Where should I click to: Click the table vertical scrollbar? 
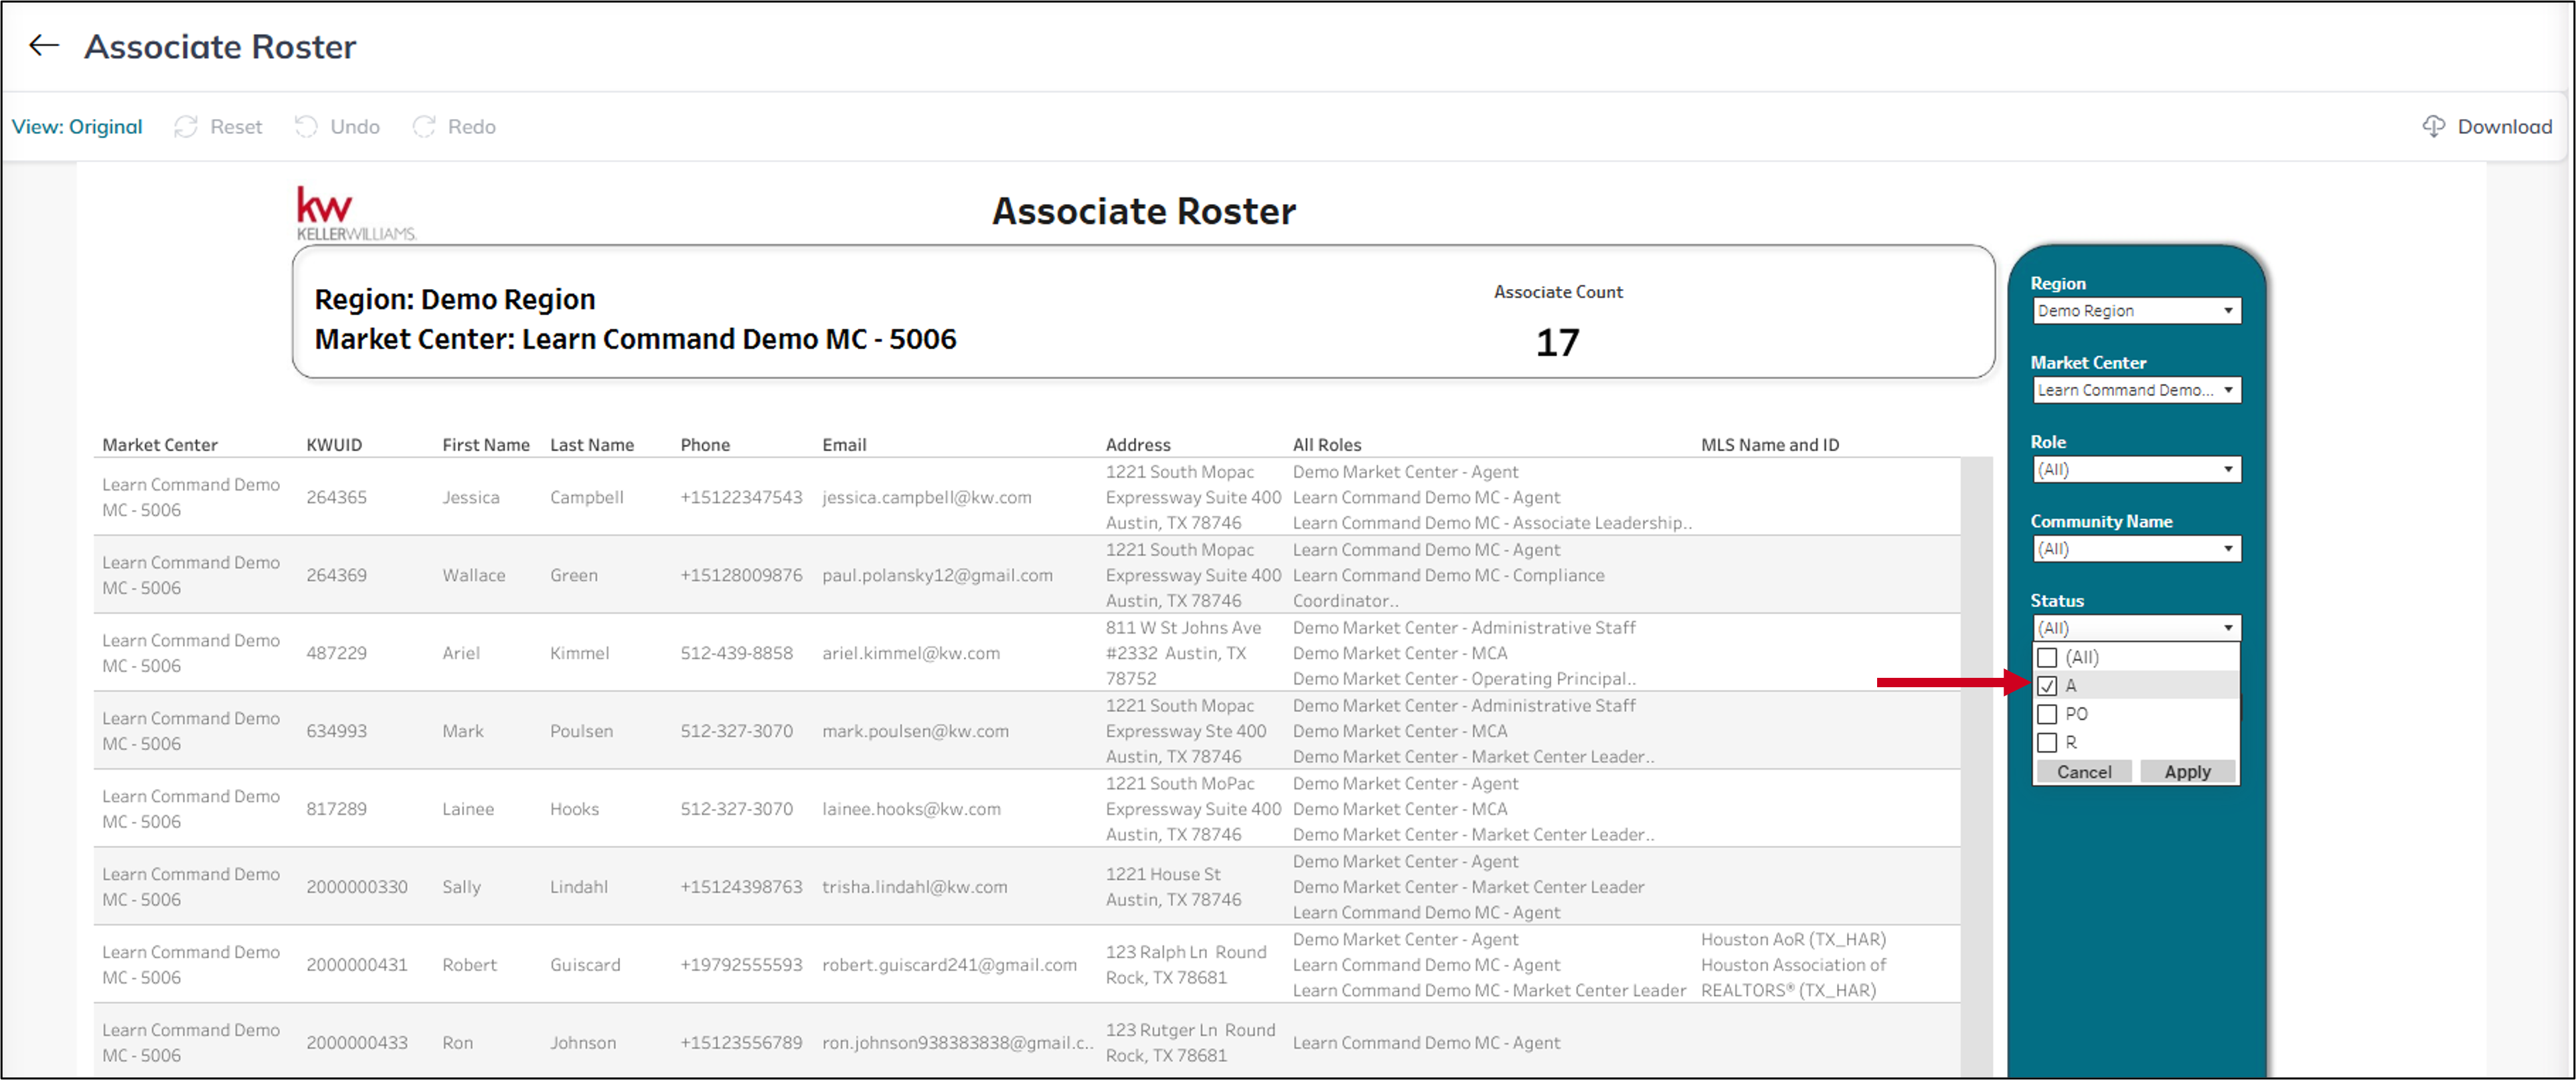click(1976, 766)
